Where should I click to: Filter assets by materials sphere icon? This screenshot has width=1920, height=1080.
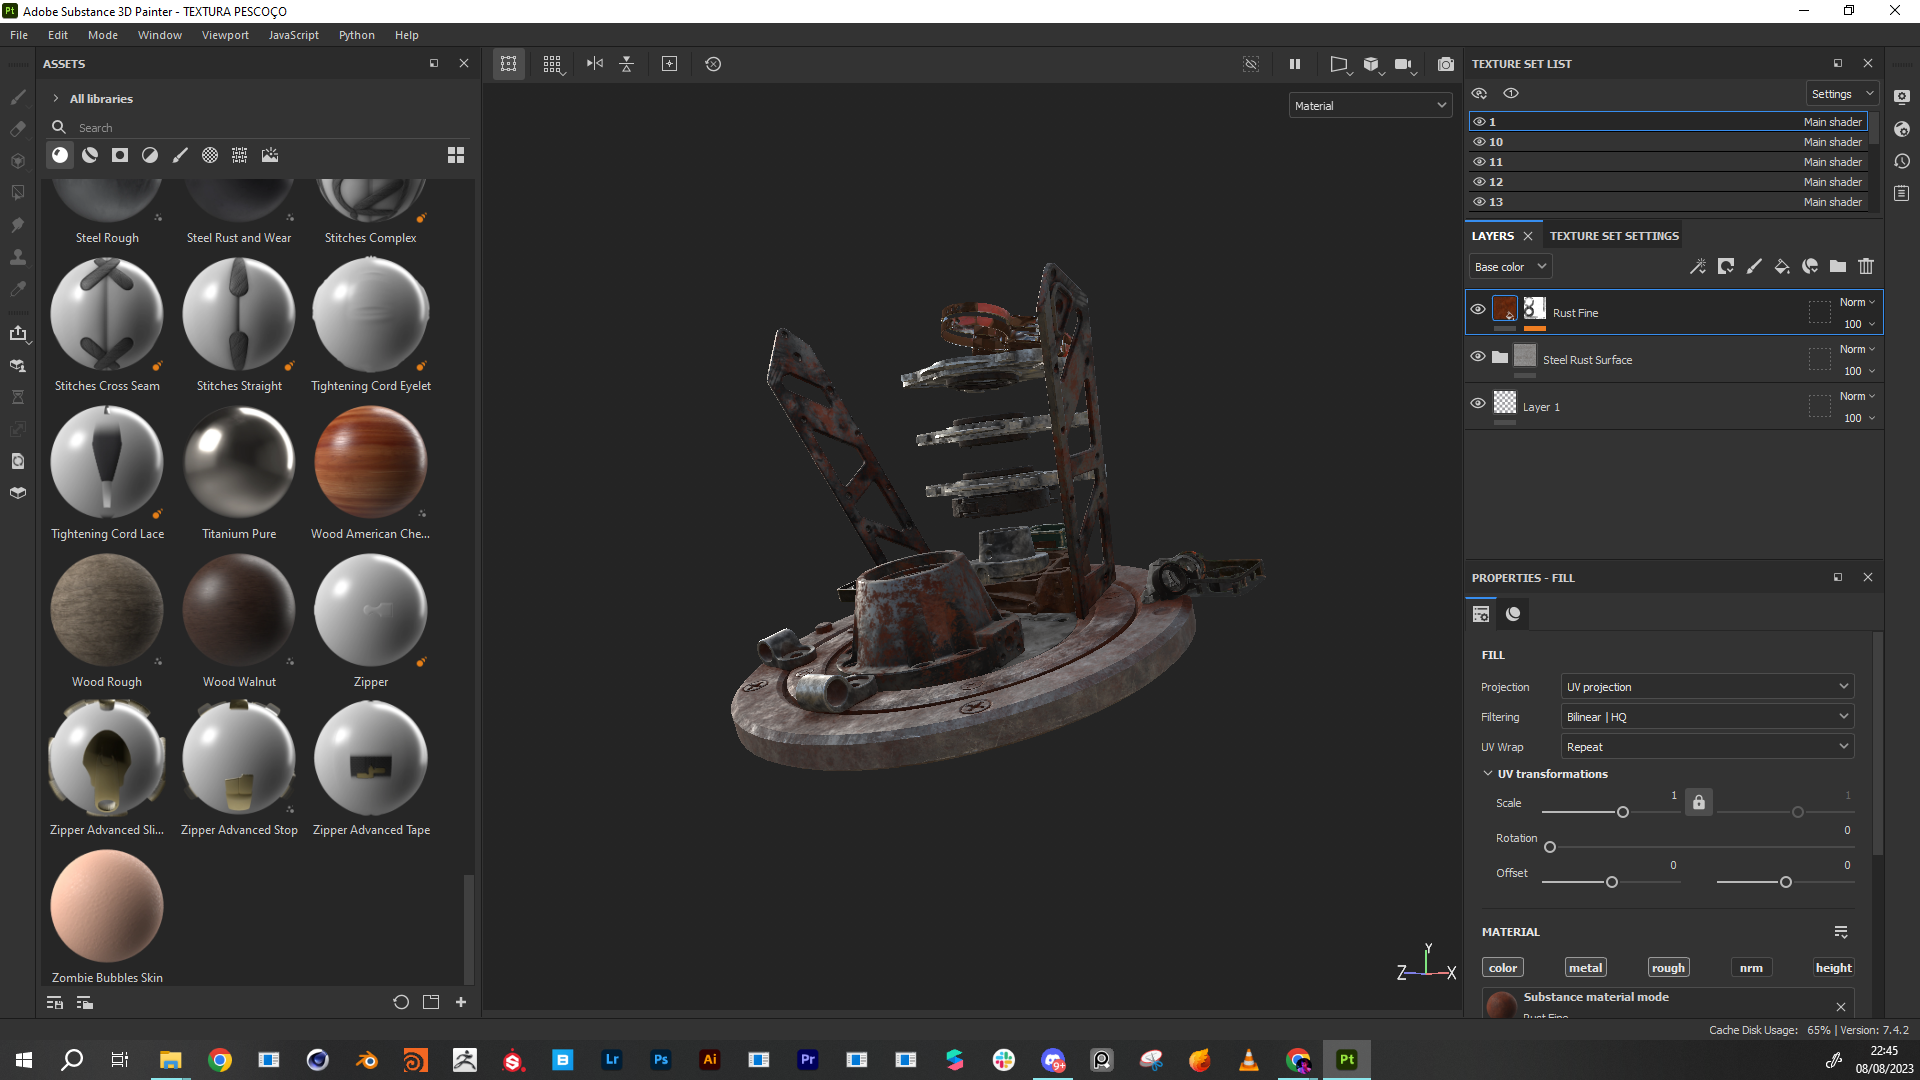pos(60,155)
